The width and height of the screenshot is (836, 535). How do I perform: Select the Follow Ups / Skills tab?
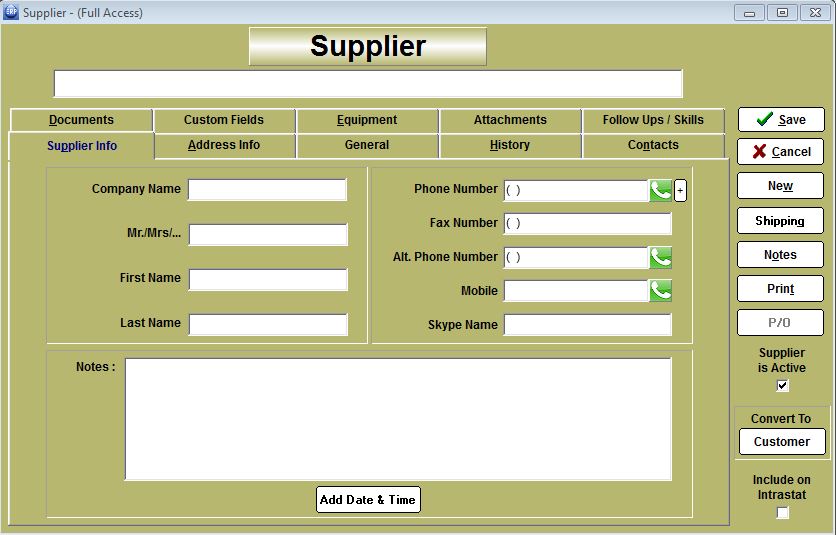(653, 120)
